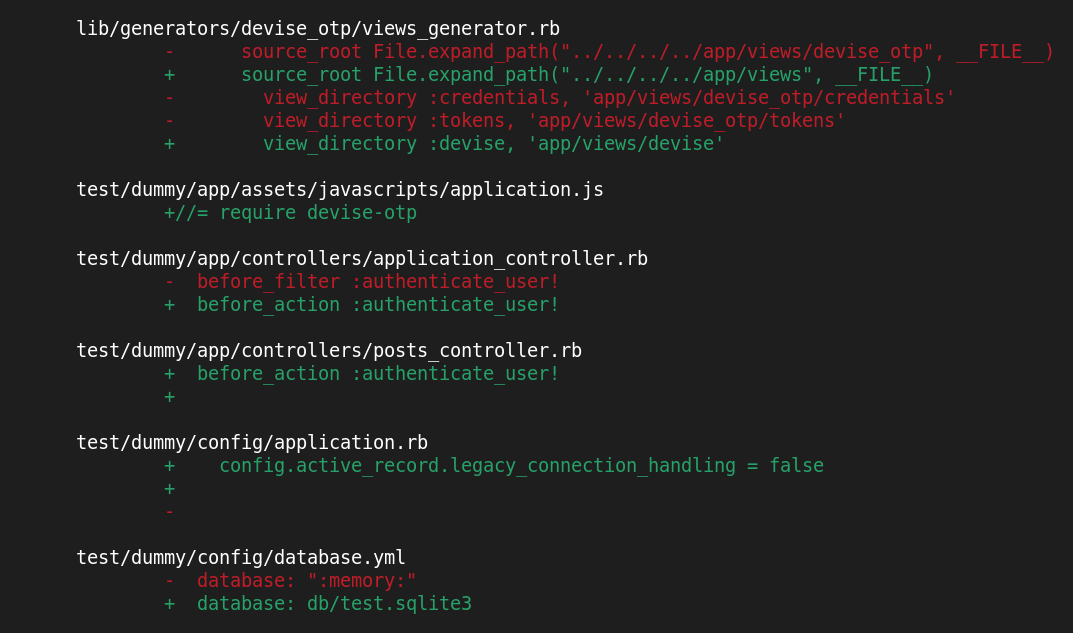Select the removed source_root devise_otp line

(x=609, y=52)
